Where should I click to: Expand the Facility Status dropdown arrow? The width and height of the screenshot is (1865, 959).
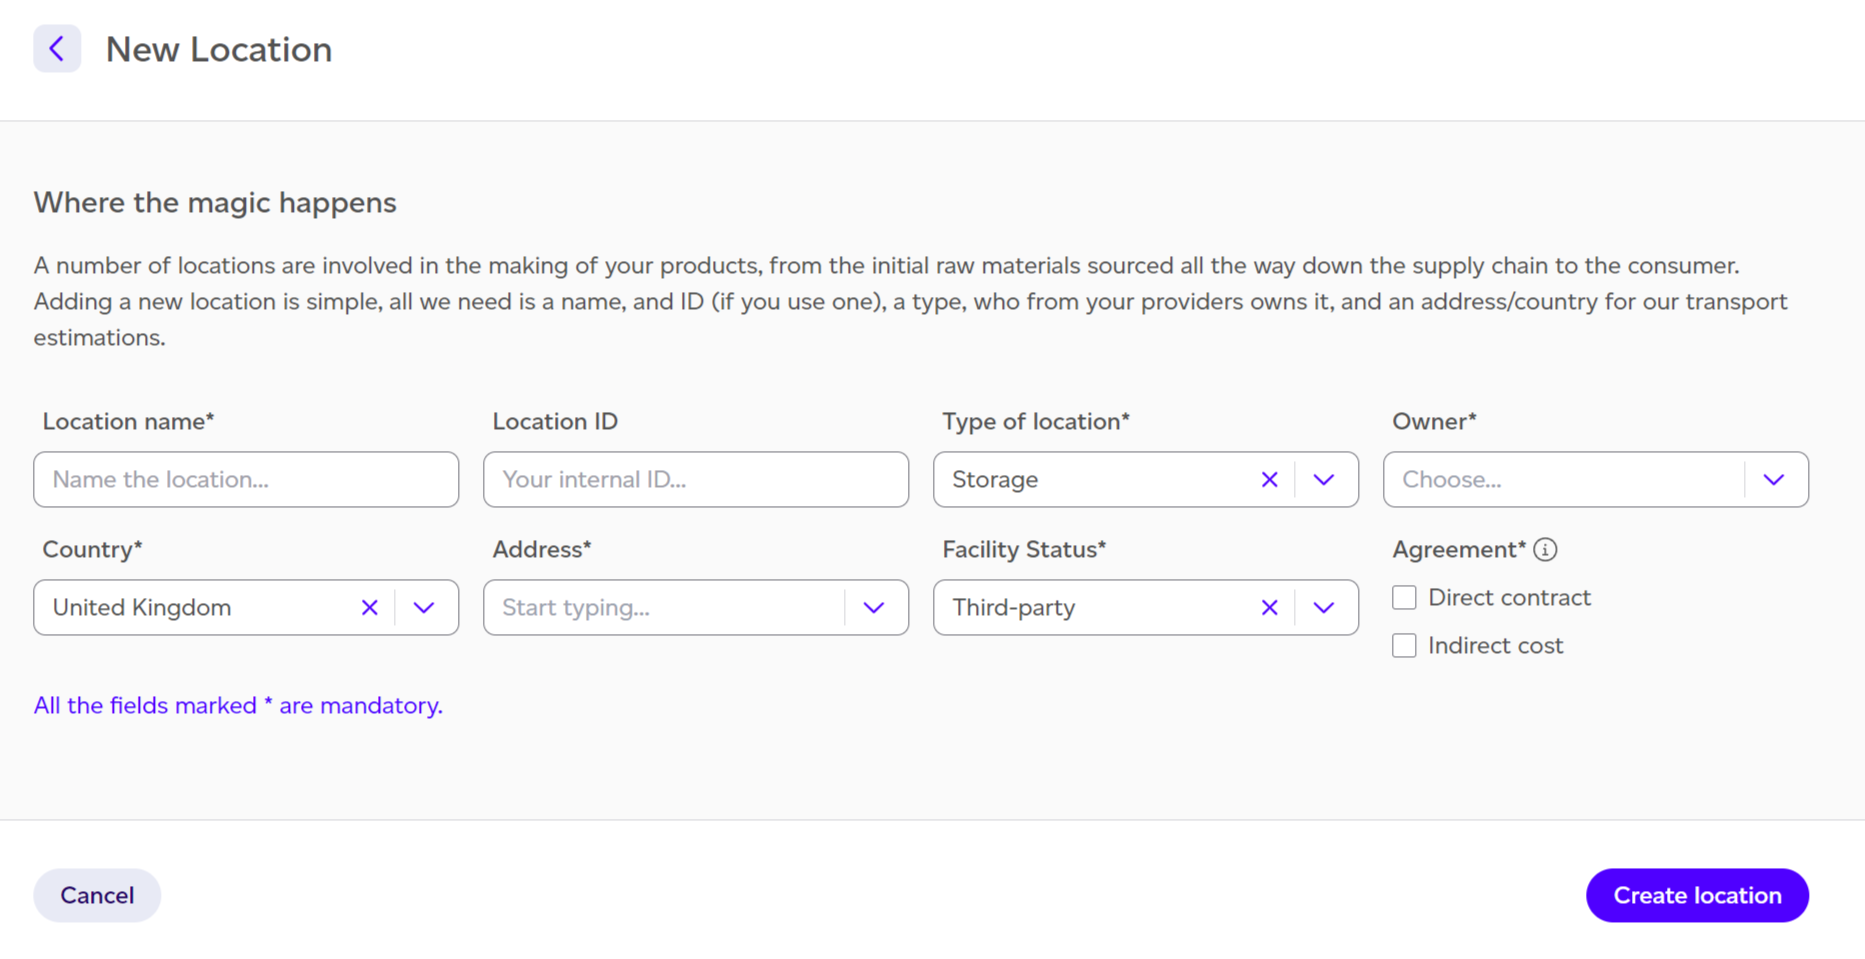(1324, 608)
